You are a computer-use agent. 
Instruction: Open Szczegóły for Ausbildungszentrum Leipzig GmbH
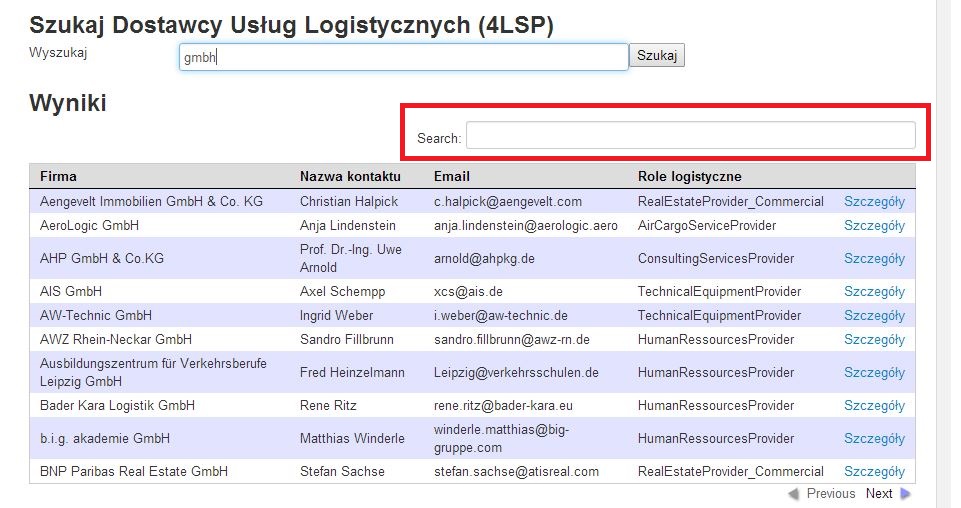874,373
